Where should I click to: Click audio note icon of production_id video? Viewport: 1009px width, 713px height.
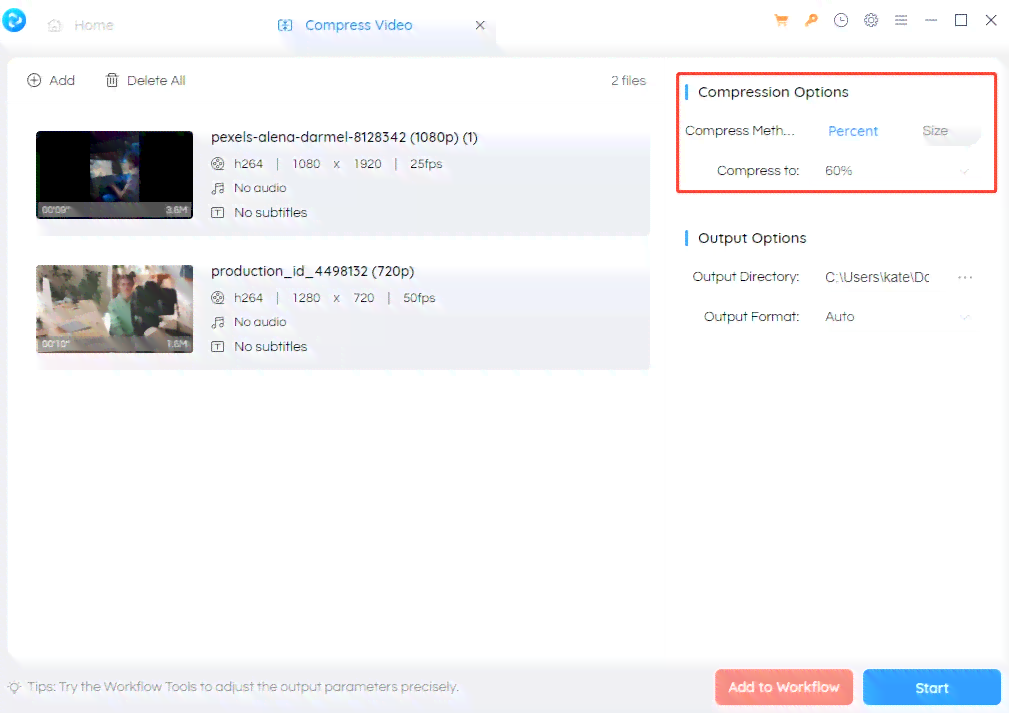pos(218,322)
